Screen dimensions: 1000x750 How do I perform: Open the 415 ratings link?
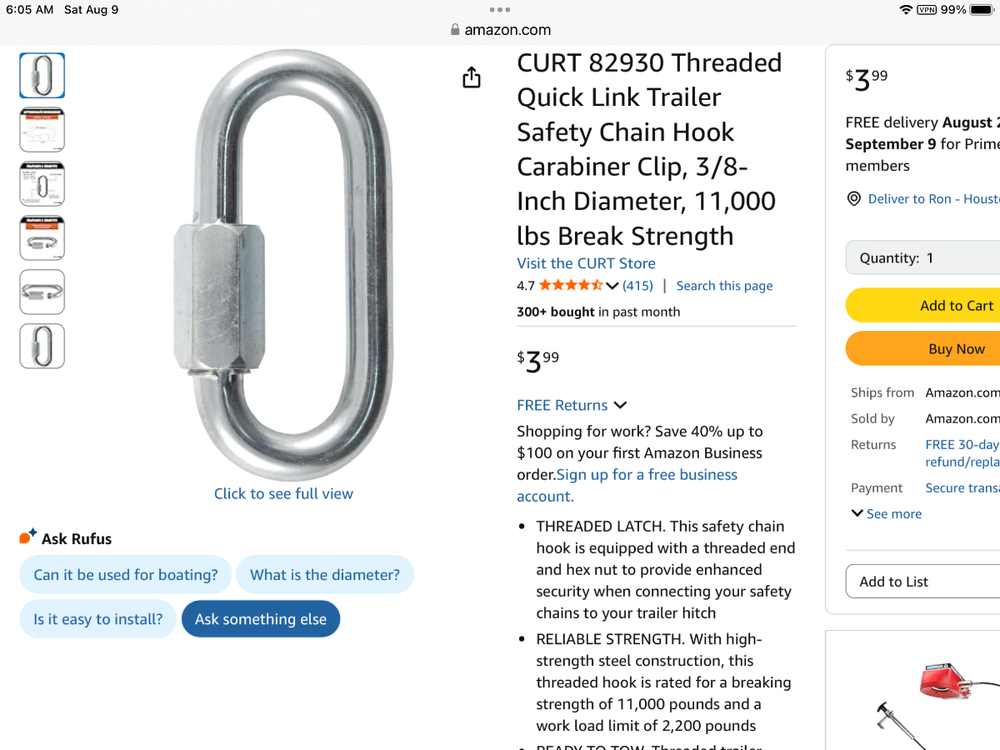638,286
